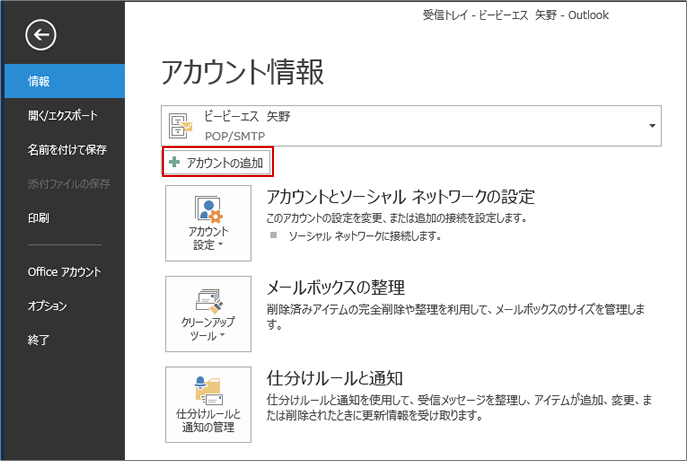Screen dimensions: 687x461
Task: Click the アカウントとソーシャル ネットワークの設定 heading
Action: [x=400, y=197]
